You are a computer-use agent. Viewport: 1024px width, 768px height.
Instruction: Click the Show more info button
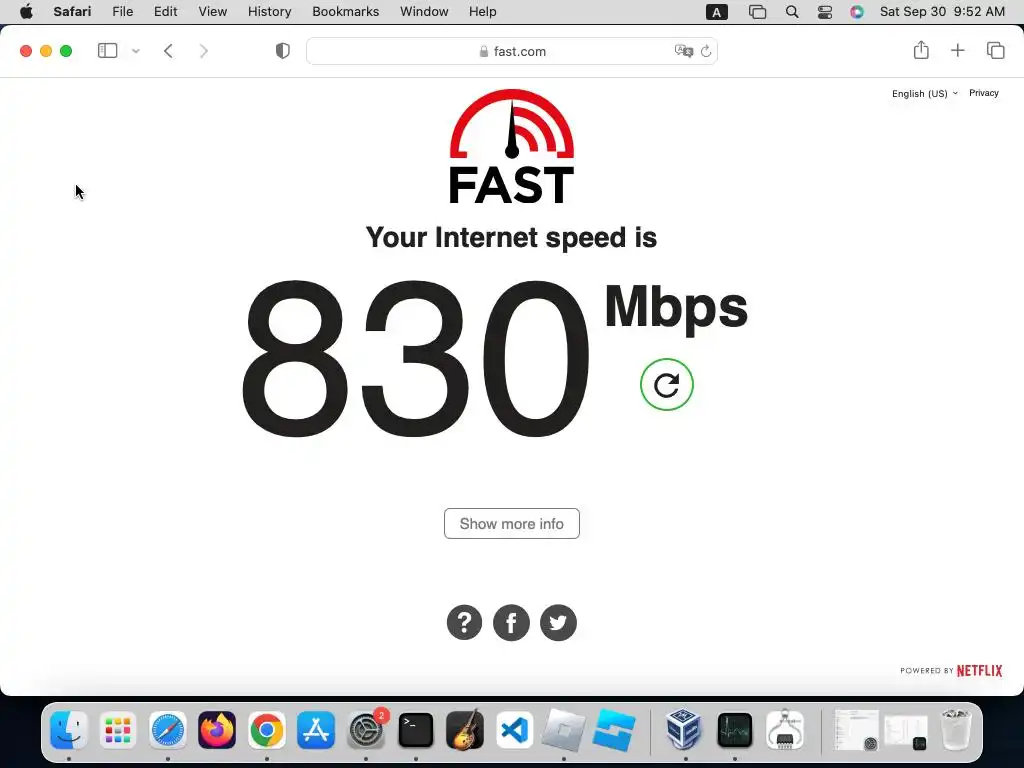511,524
